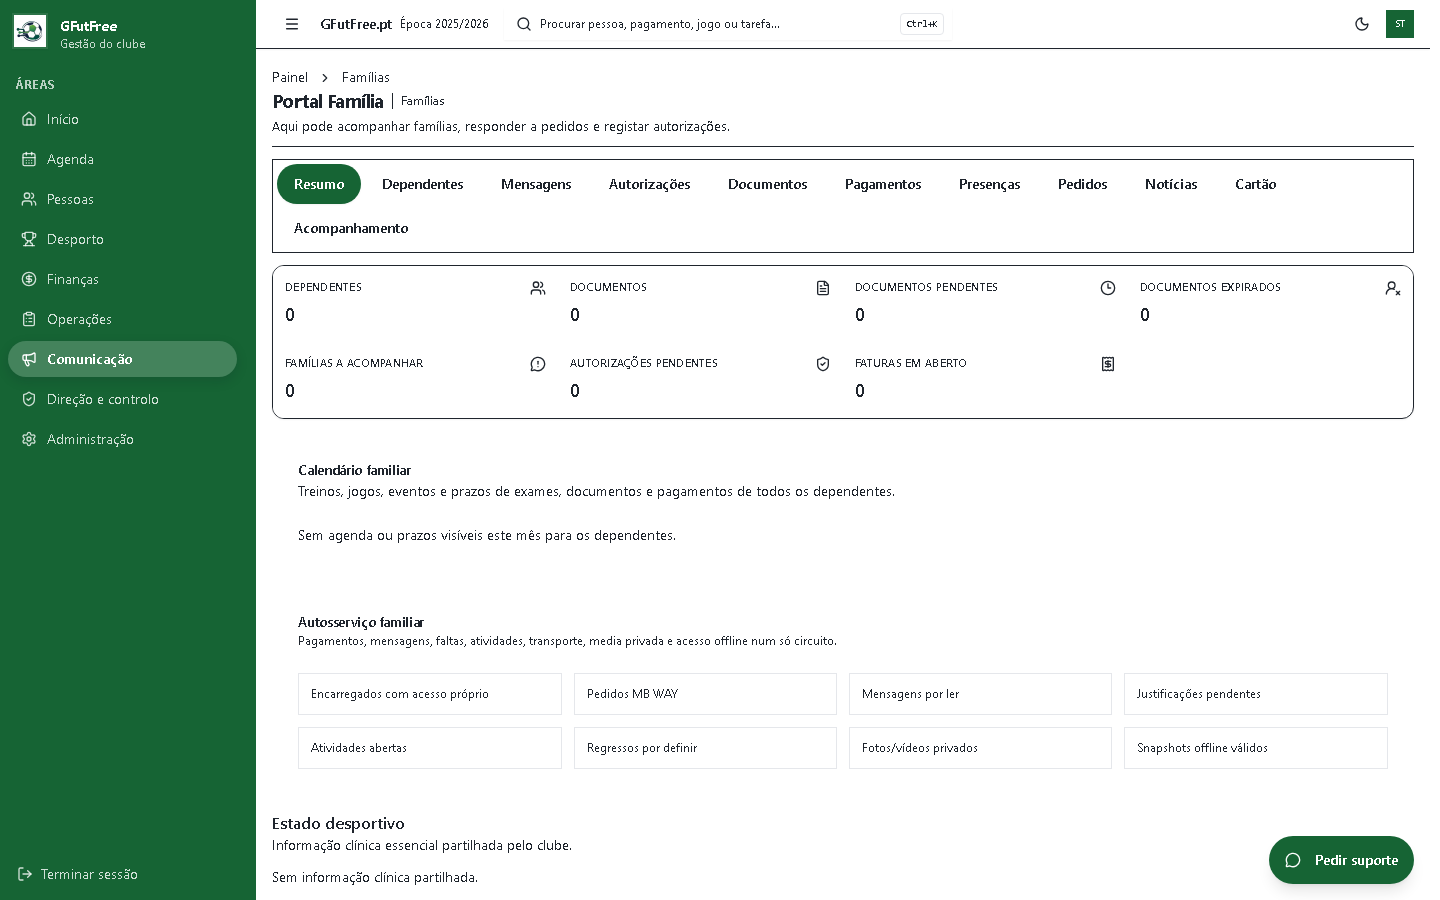This screenshot has width=1440, height=900.
Task: Open the Notícias tab
Action: 1171,184
